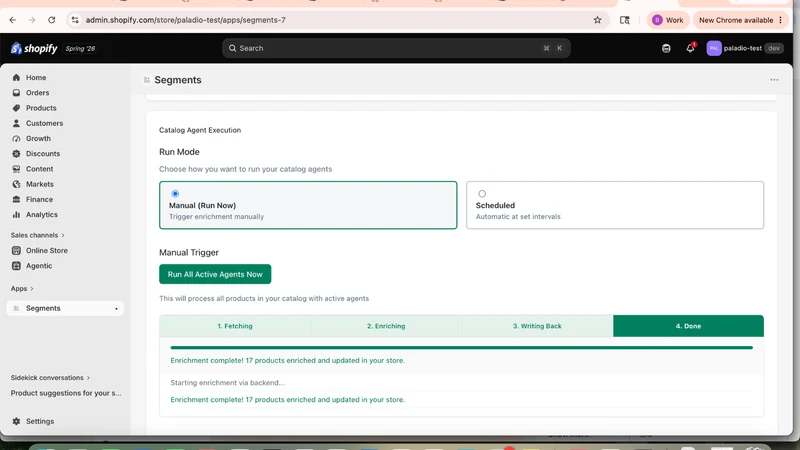Image resolution: width=800 pixels, height=450 pixels.
Task: Click the site information icon in address bar
Action: (75, 20)
